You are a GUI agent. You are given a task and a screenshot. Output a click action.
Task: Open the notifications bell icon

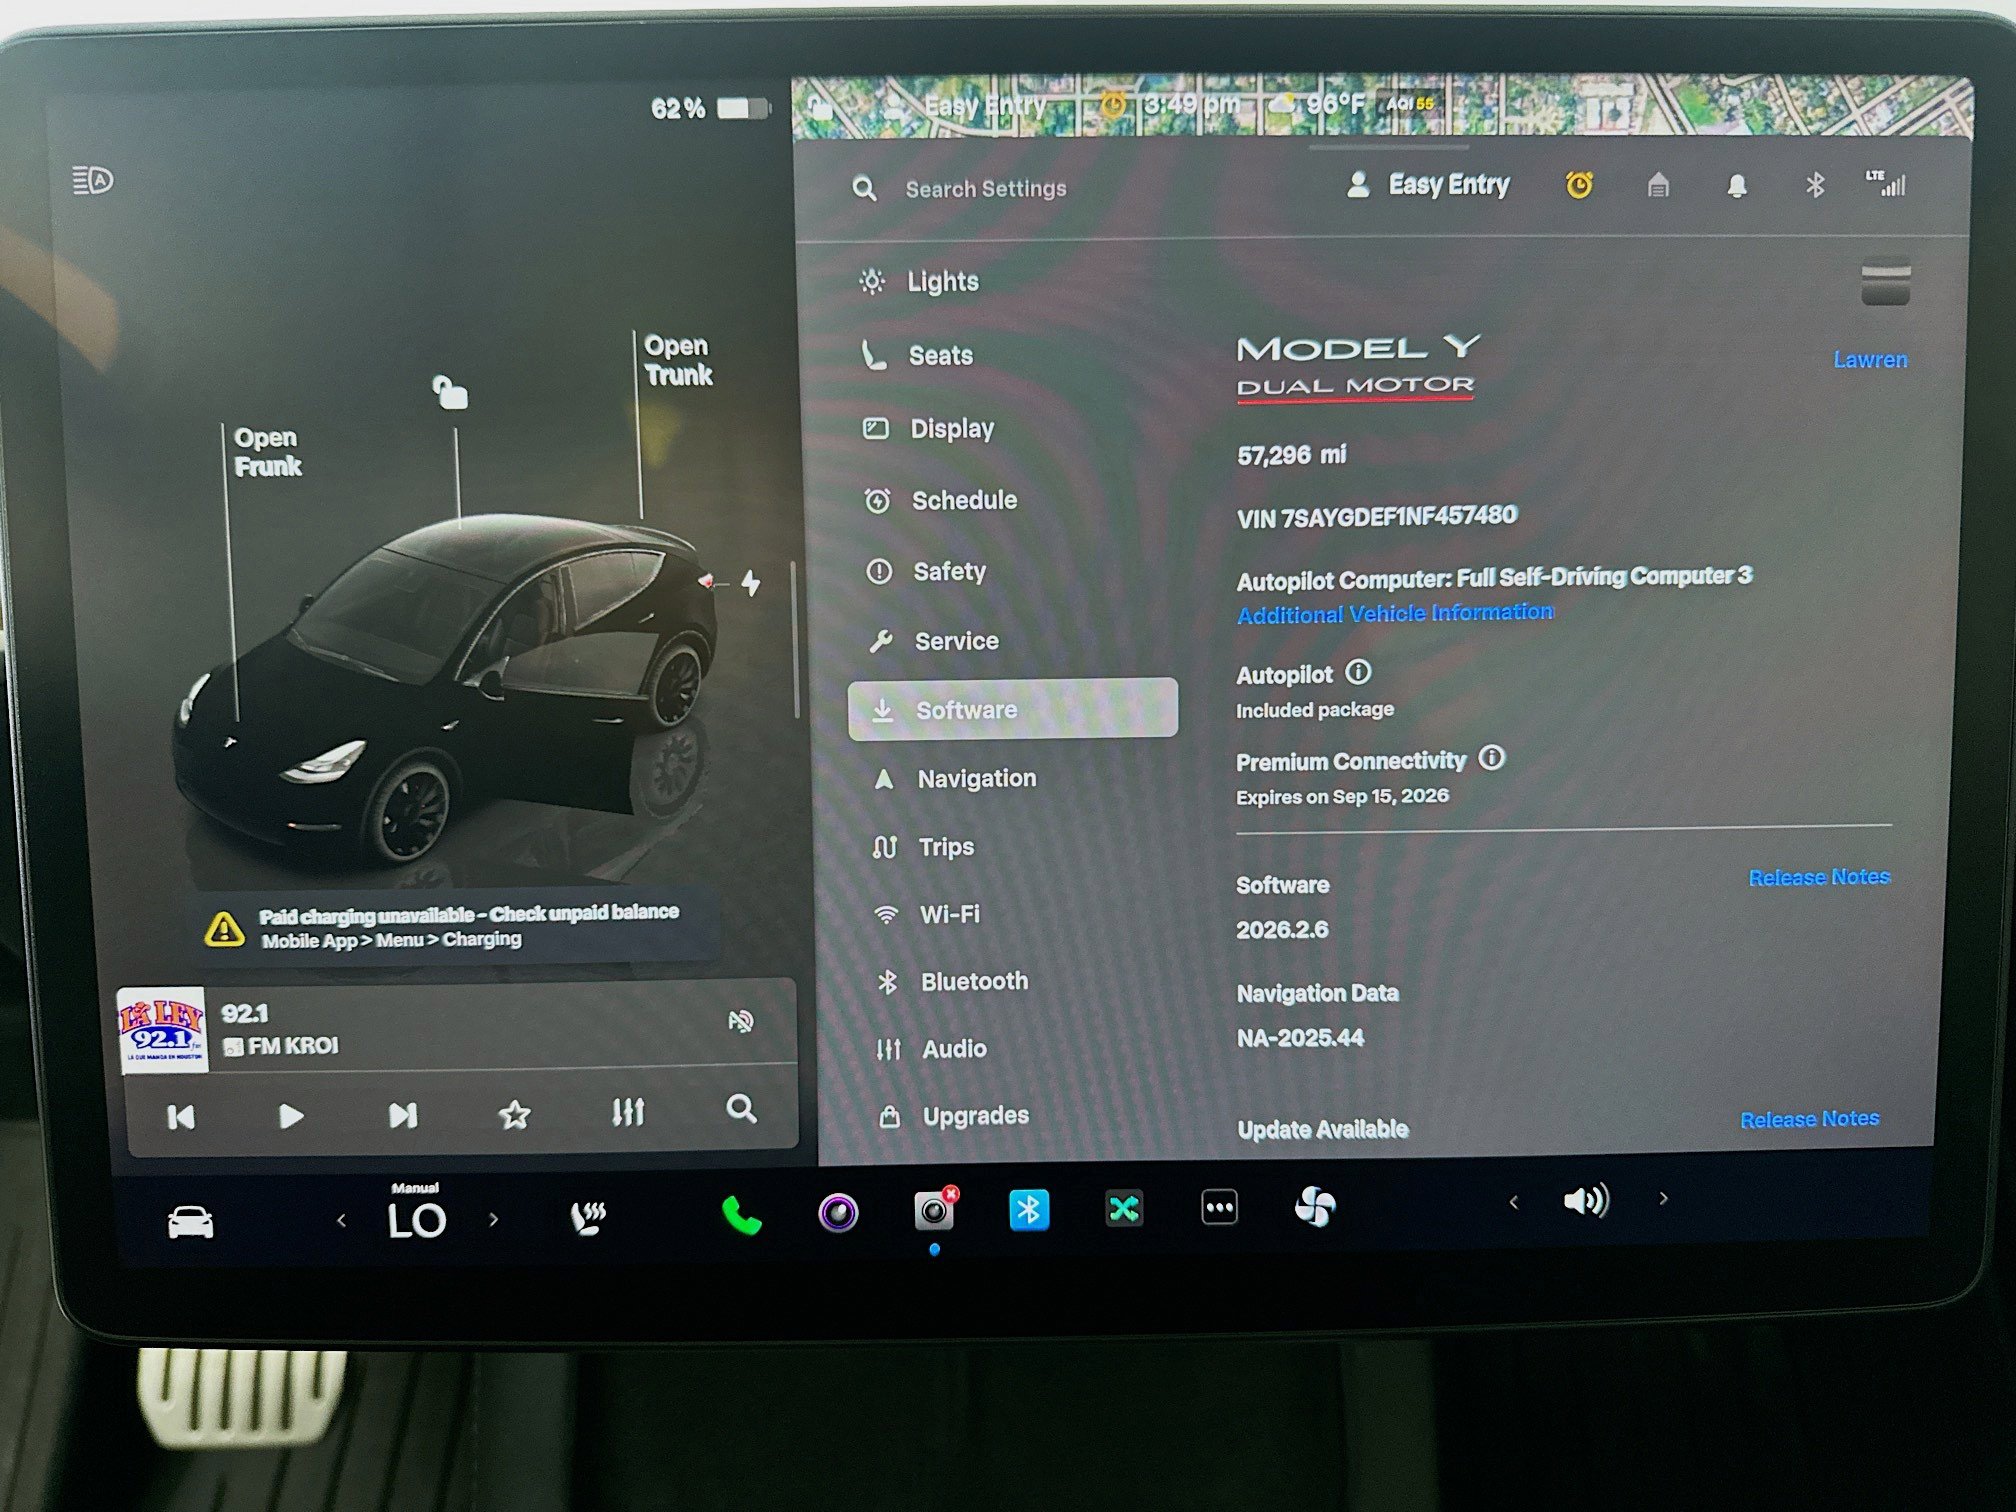coord(1737,186)
